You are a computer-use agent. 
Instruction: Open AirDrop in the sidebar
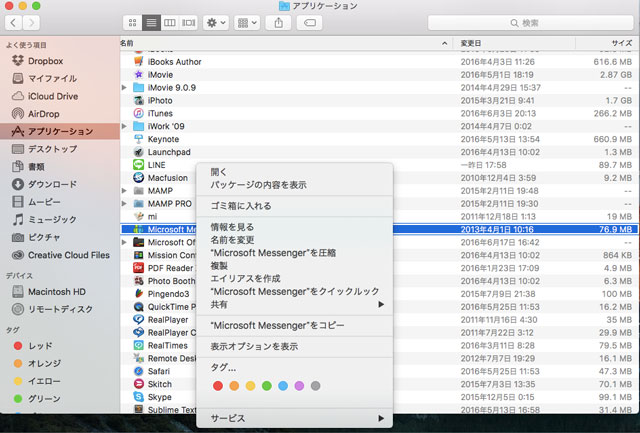[x=60, y=114]
